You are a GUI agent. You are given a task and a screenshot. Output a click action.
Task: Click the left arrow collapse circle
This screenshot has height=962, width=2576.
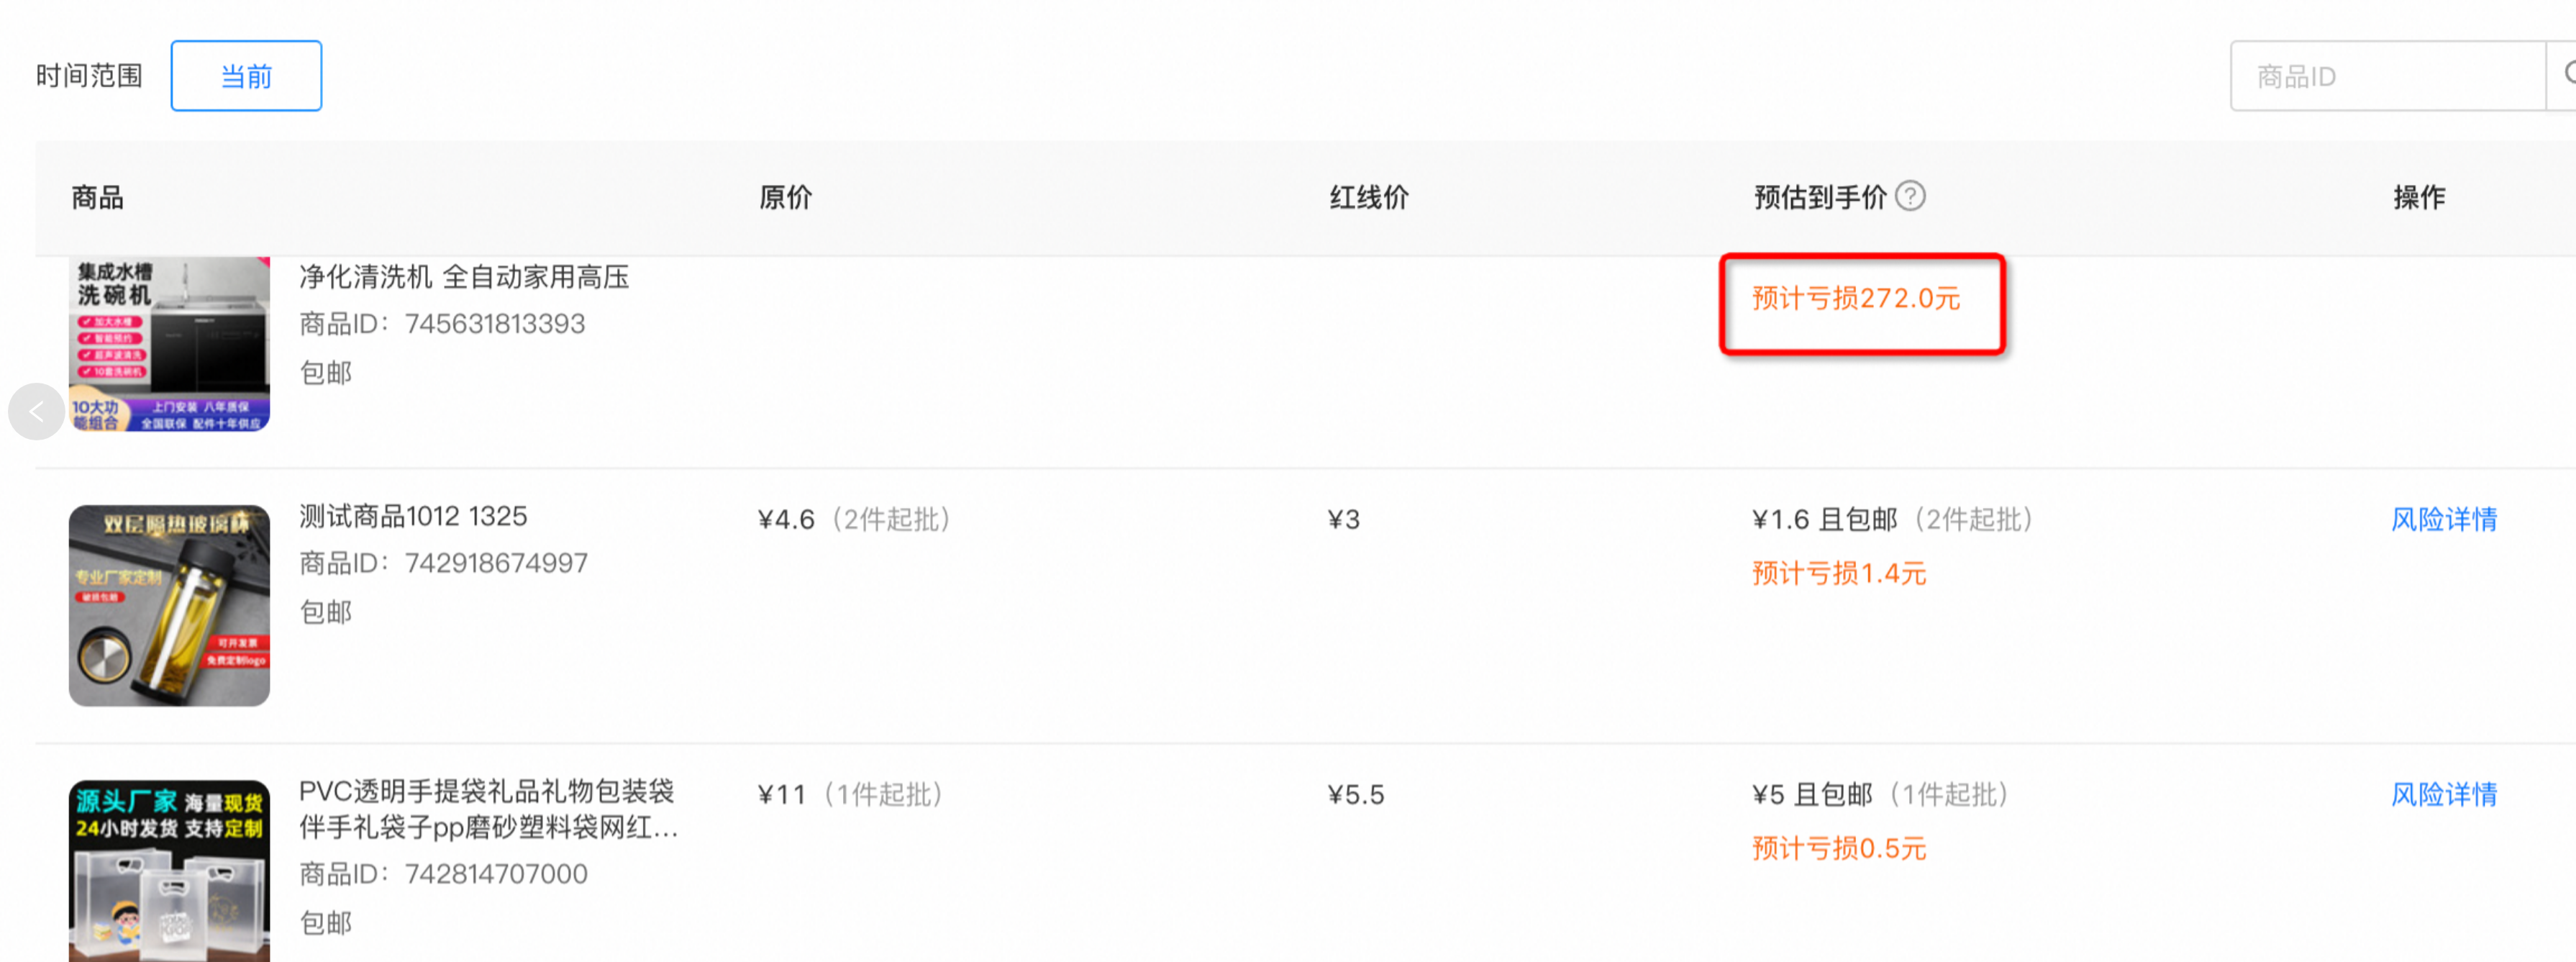point(37,411)
